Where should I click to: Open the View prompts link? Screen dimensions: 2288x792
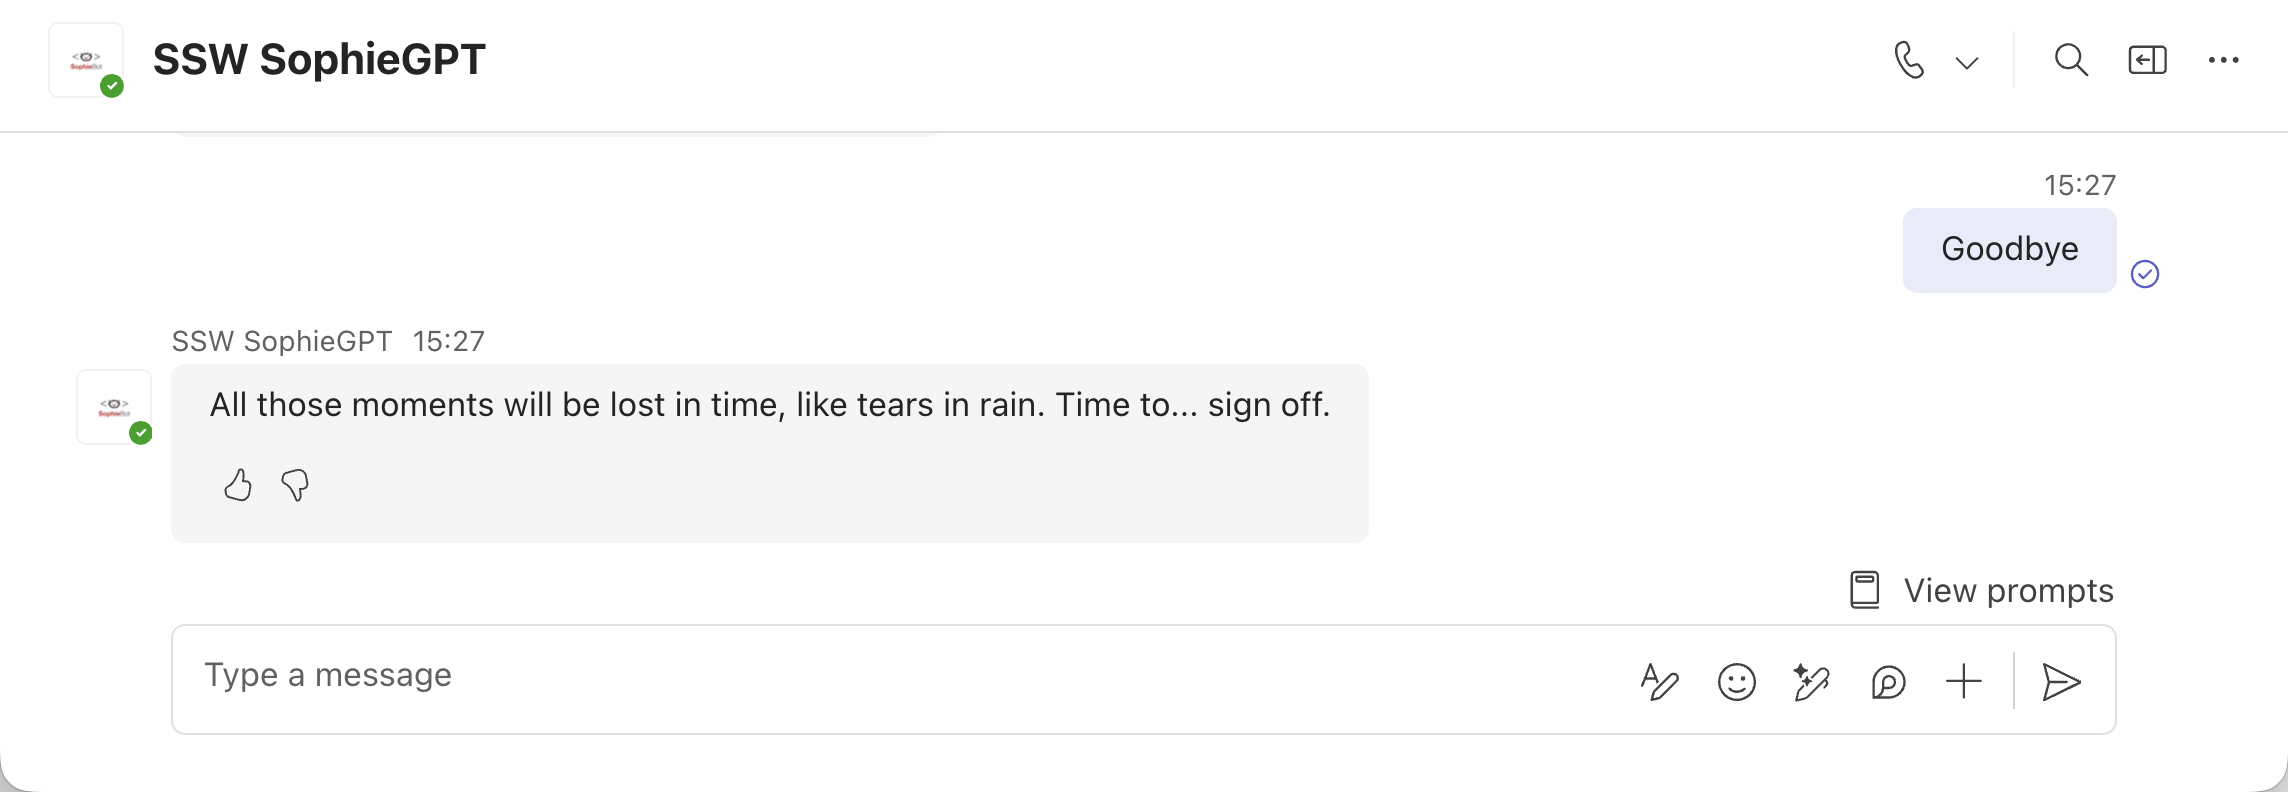tap(1982, 591)
